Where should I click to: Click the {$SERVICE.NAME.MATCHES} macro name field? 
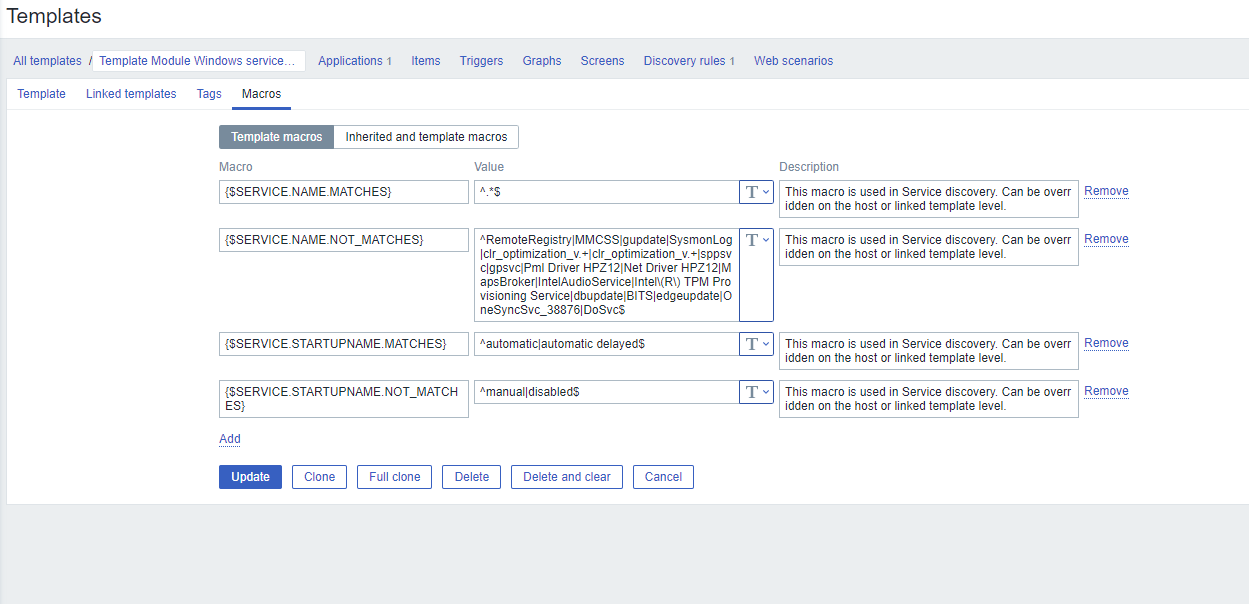coord(343,192)
